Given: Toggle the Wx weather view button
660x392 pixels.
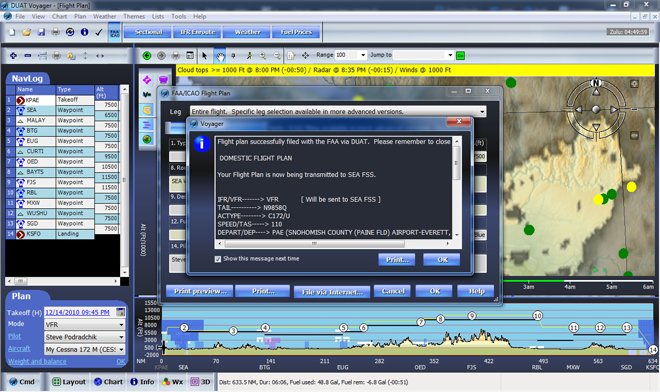Looking at the screenshot, I should click(x=173, y=382).
